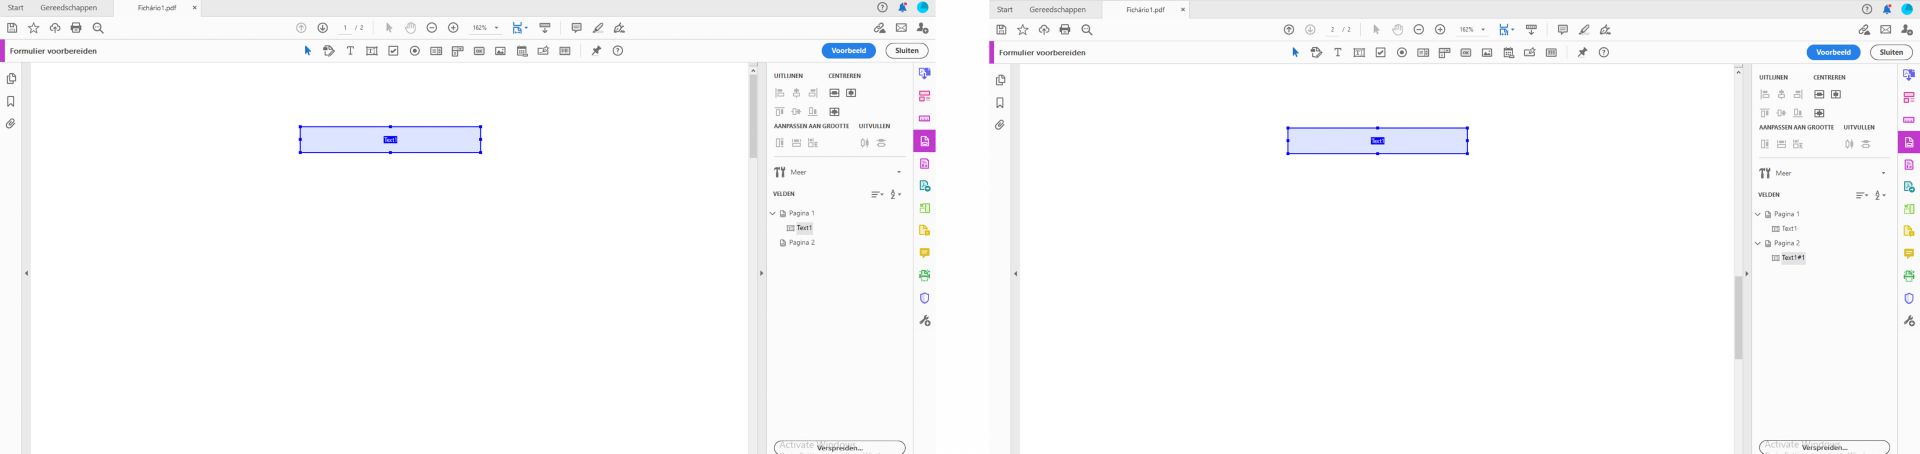The image size is (1920, 454).
Task: Select the edit text and objects tool in page 2/2 window
Action: tap(1316, 52)
